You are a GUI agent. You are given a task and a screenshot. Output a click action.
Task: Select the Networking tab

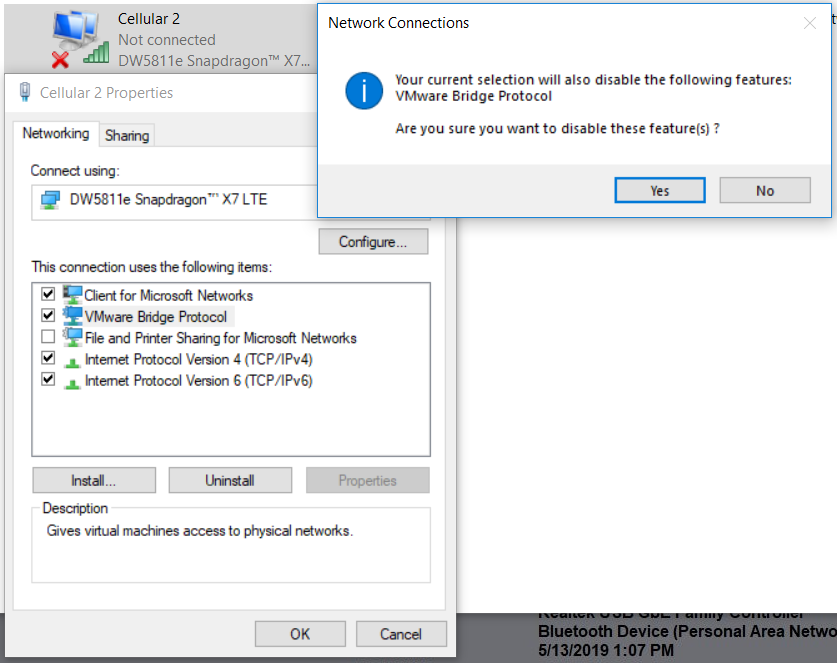pos(56,133)
